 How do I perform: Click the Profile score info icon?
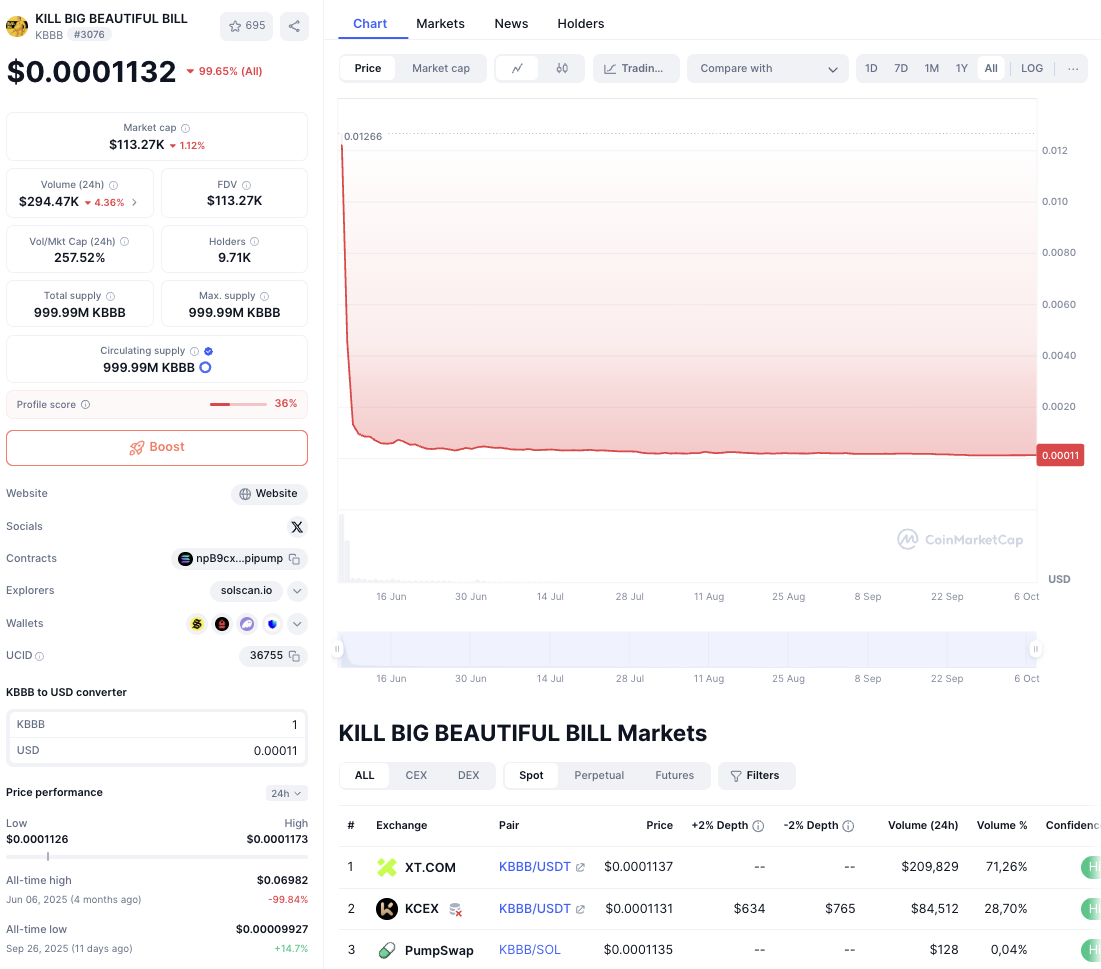pos(86,404)
